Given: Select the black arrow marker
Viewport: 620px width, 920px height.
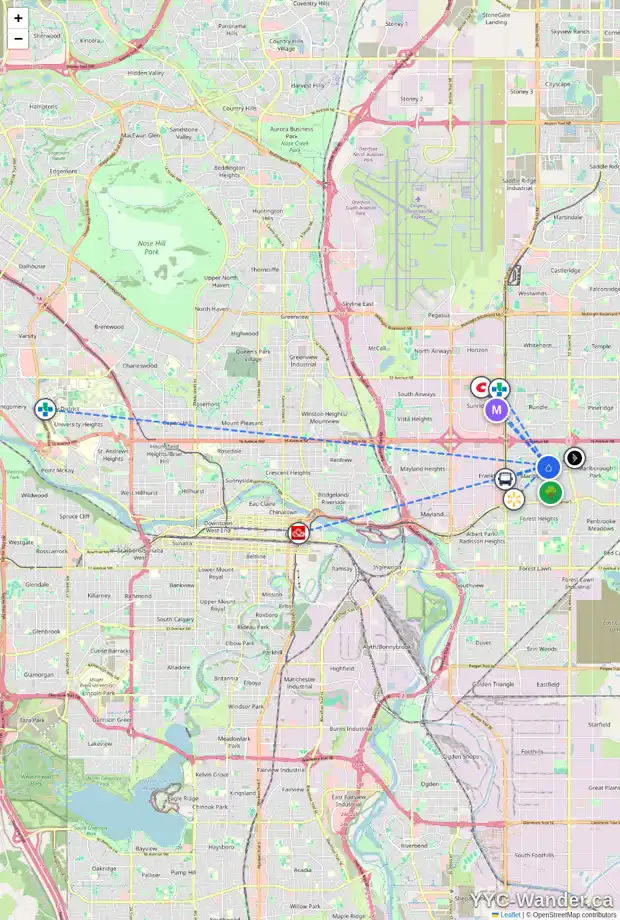Looking at the screenshot, I should point(574,458).
